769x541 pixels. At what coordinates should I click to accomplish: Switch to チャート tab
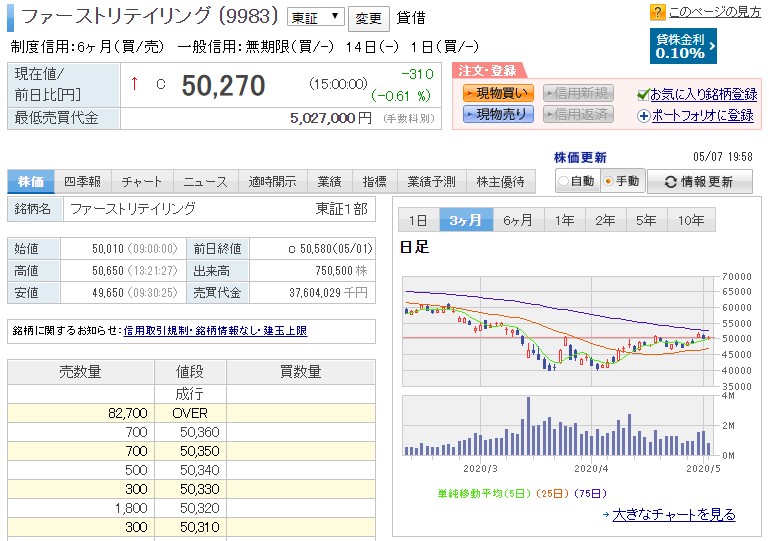click(x=142, y=181)
